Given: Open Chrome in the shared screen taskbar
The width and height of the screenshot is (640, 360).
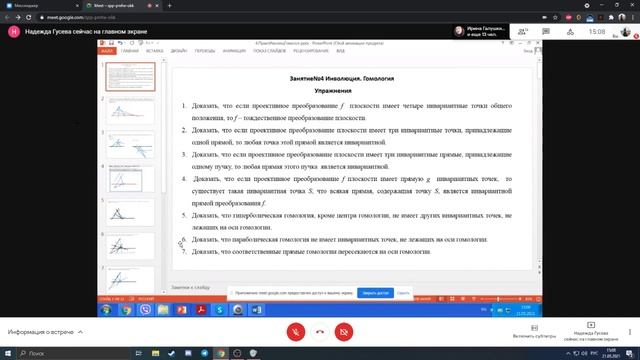Looking at the screenshot, I should (126, 310).
